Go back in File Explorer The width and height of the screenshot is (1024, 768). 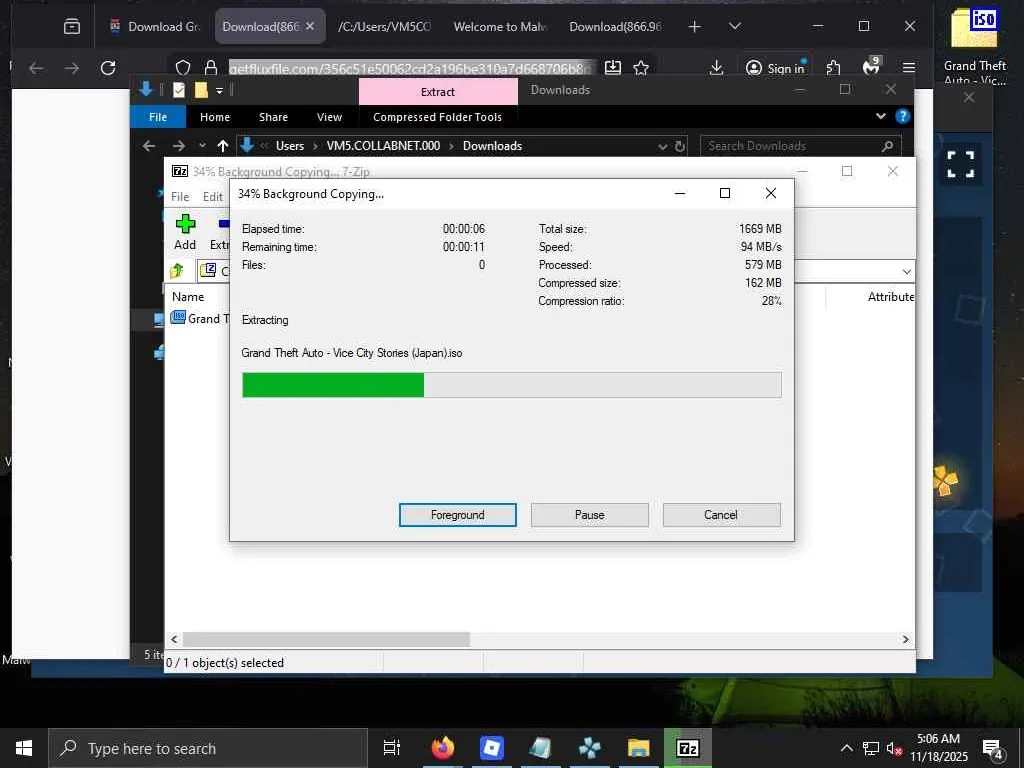149,146
